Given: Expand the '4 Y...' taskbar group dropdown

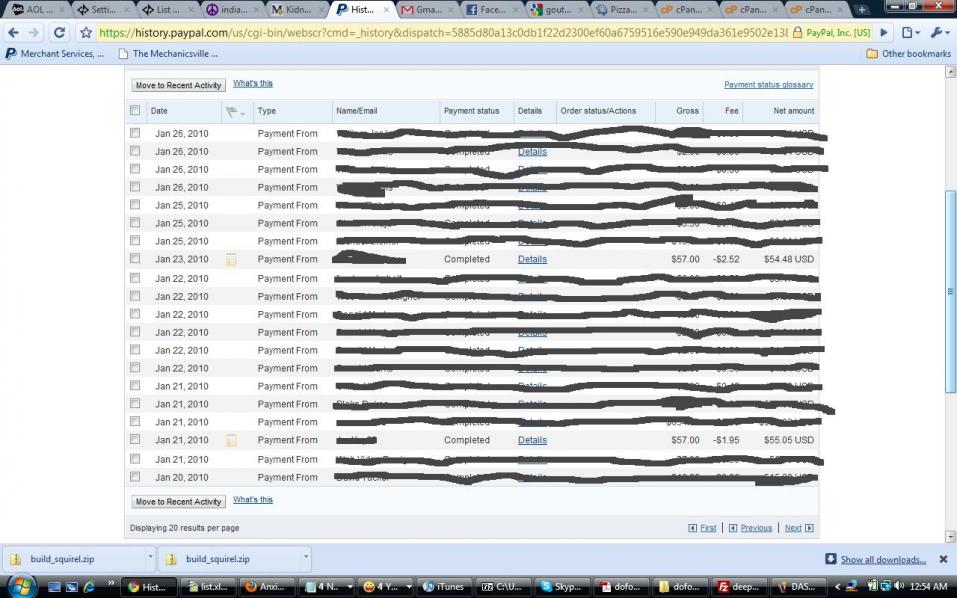Looking at the screenshot, I should (x=409, y=587).
